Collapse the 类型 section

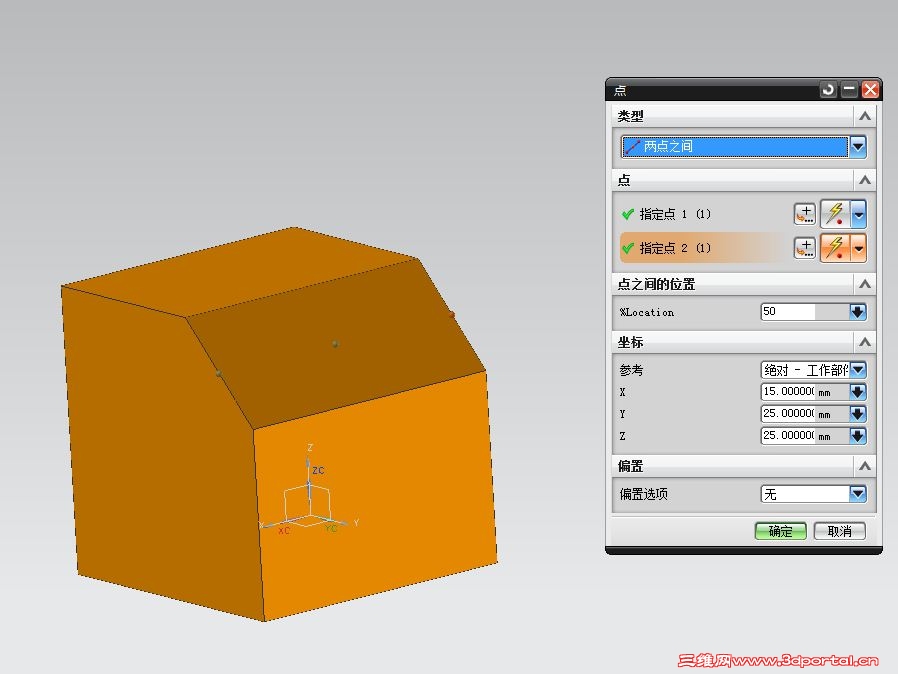[x=865, y=116]
